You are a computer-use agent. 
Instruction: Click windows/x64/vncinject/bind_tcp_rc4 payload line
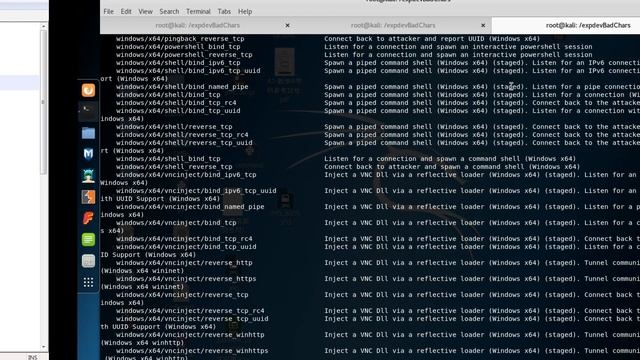click(x=184, y=239)
